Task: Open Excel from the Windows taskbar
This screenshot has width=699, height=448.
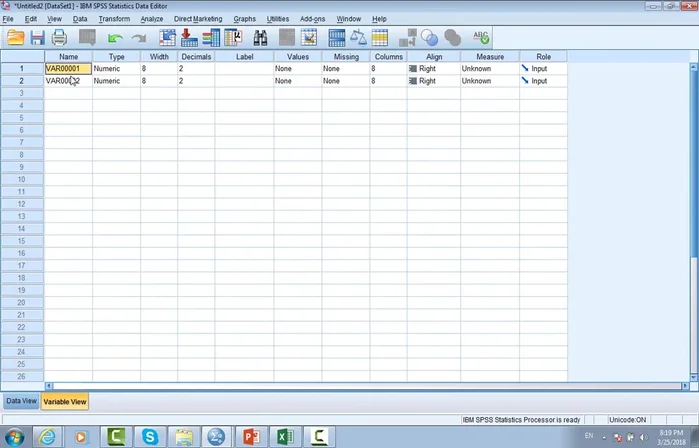Action: pyautogui.click(x=283, y=436)
